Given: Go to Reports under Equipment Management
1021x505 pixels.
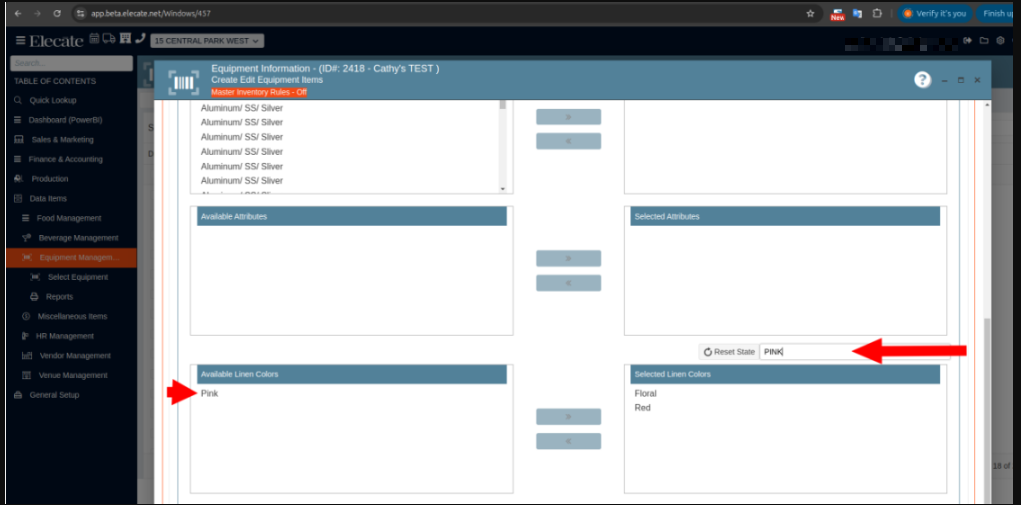Looking at the screenshot, I should pyautogui.click(x=59, y=297).
